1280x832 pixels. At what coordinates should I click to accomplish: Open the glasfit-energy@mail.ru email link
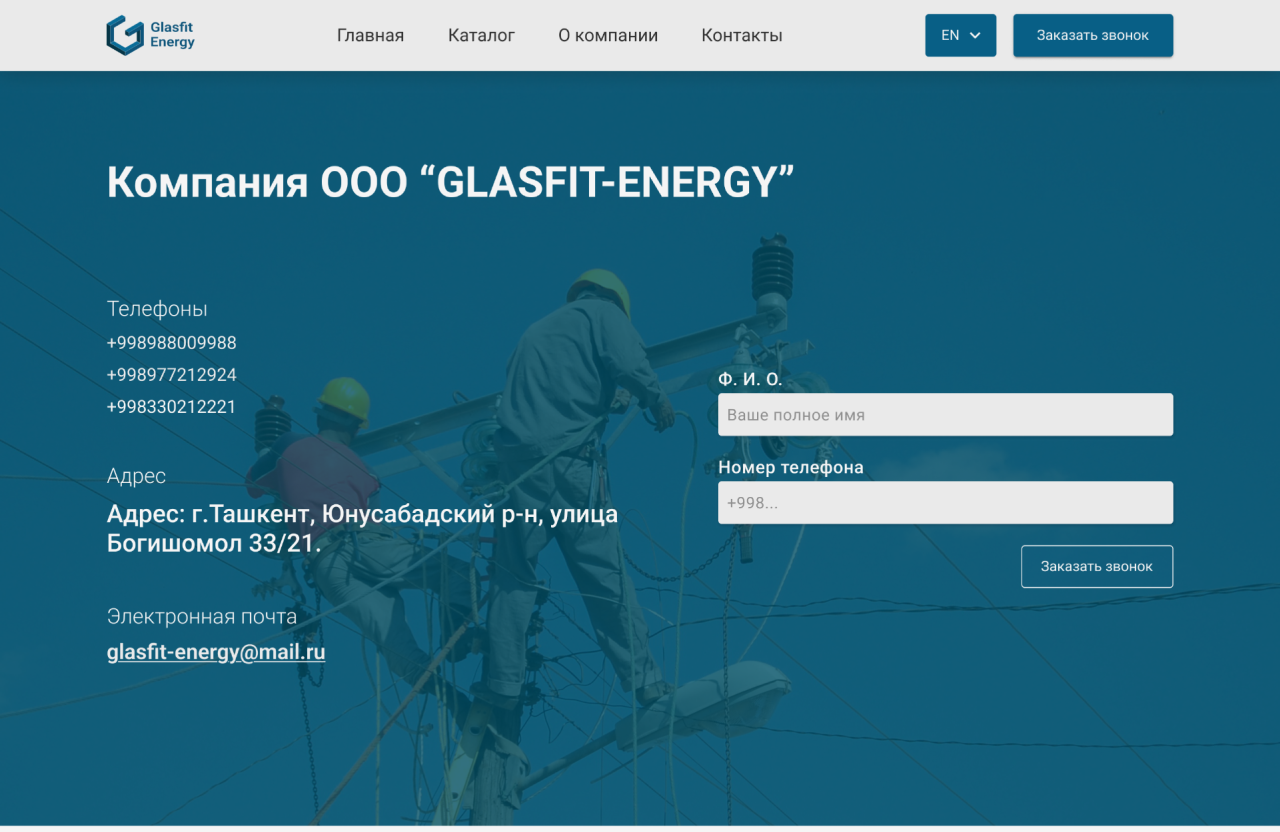tap(216, 652)
